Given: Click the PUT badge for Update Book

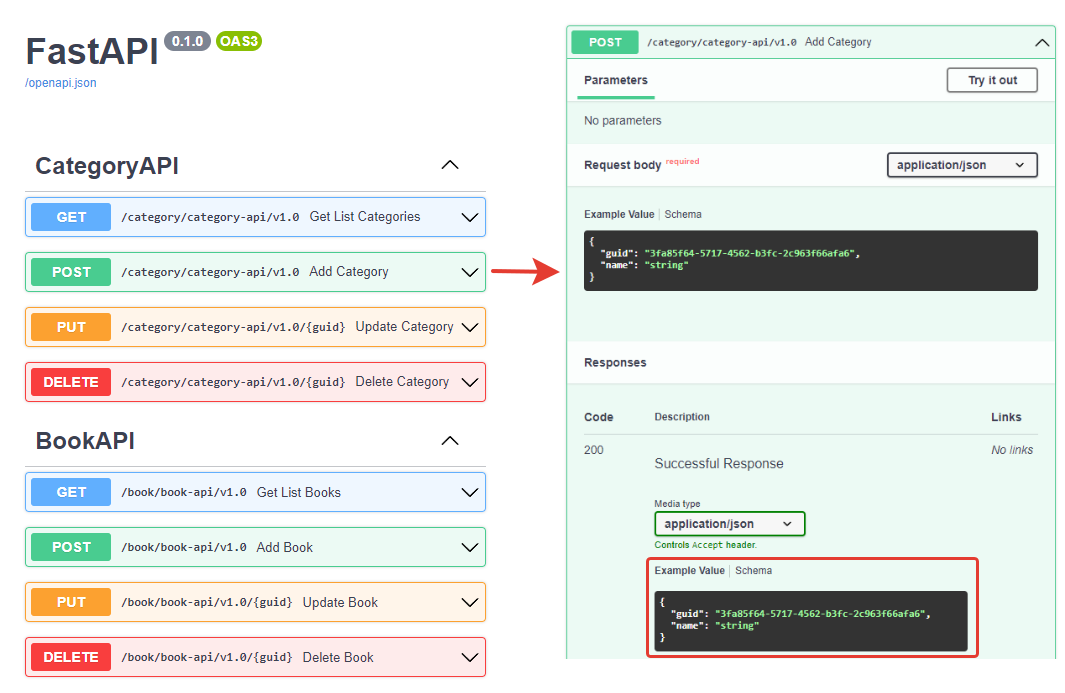Looking at the screenshot, I should pyautogui.click(x=71, y=602).
